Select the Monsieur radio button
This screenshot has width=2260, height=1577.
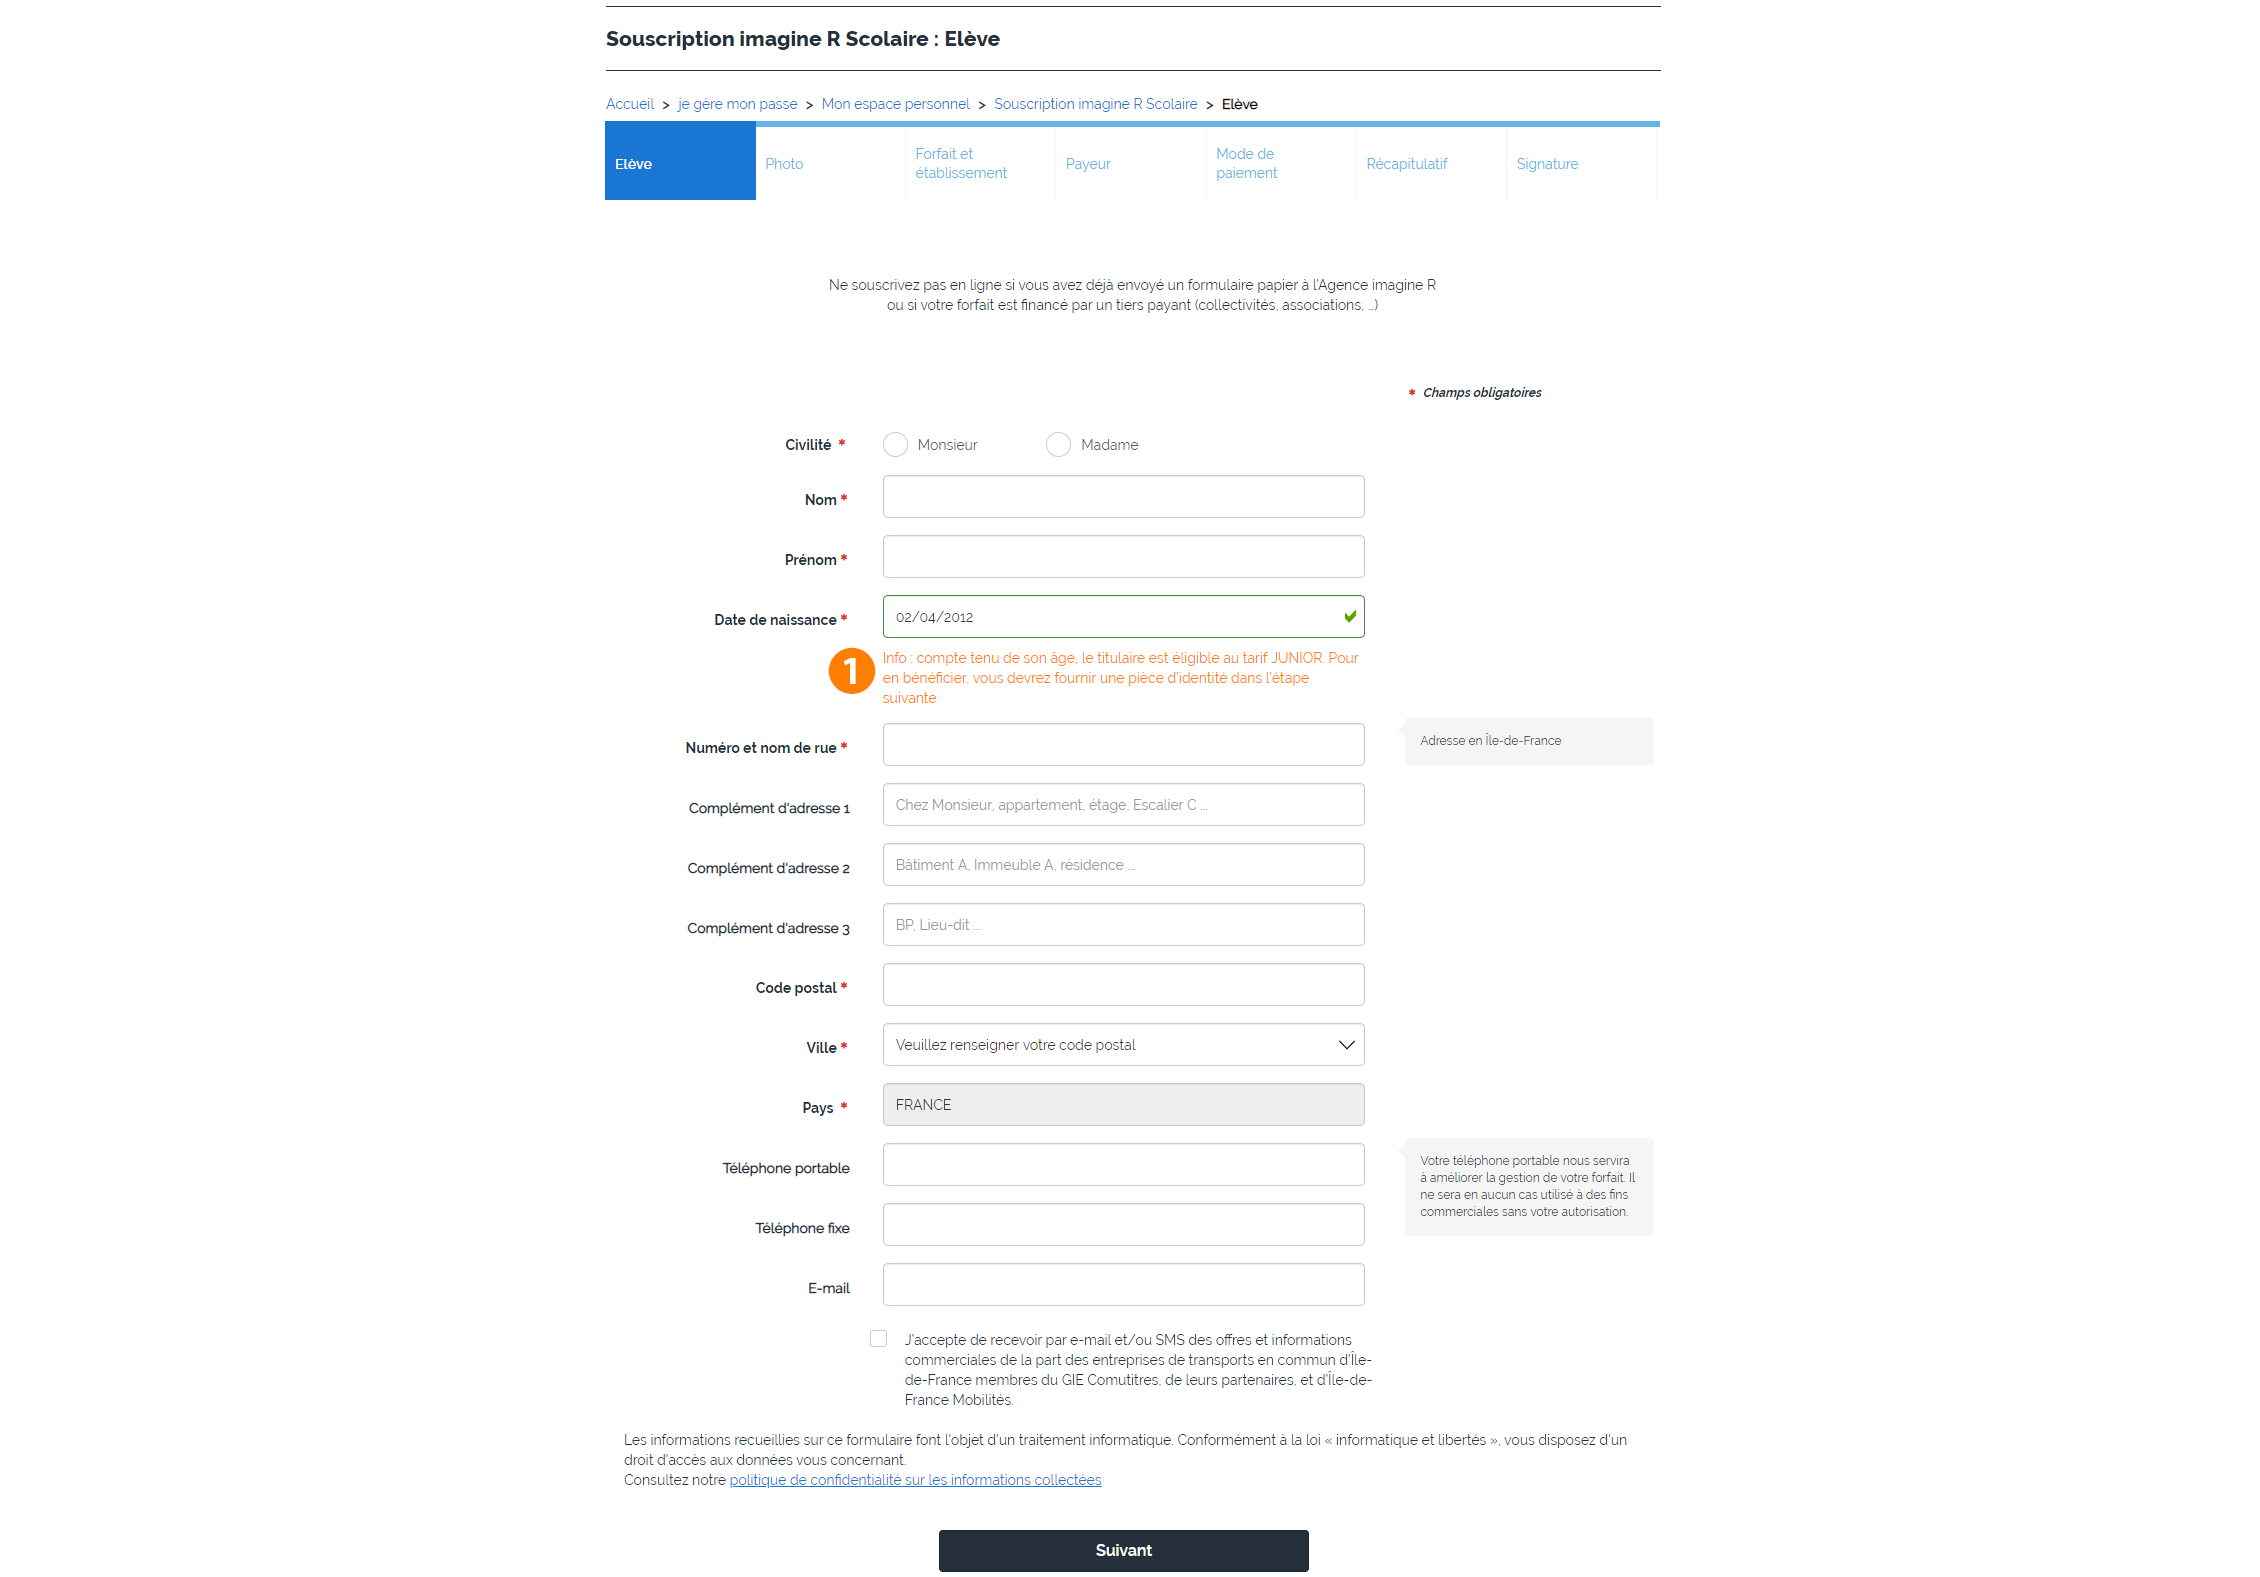(895, 444)
